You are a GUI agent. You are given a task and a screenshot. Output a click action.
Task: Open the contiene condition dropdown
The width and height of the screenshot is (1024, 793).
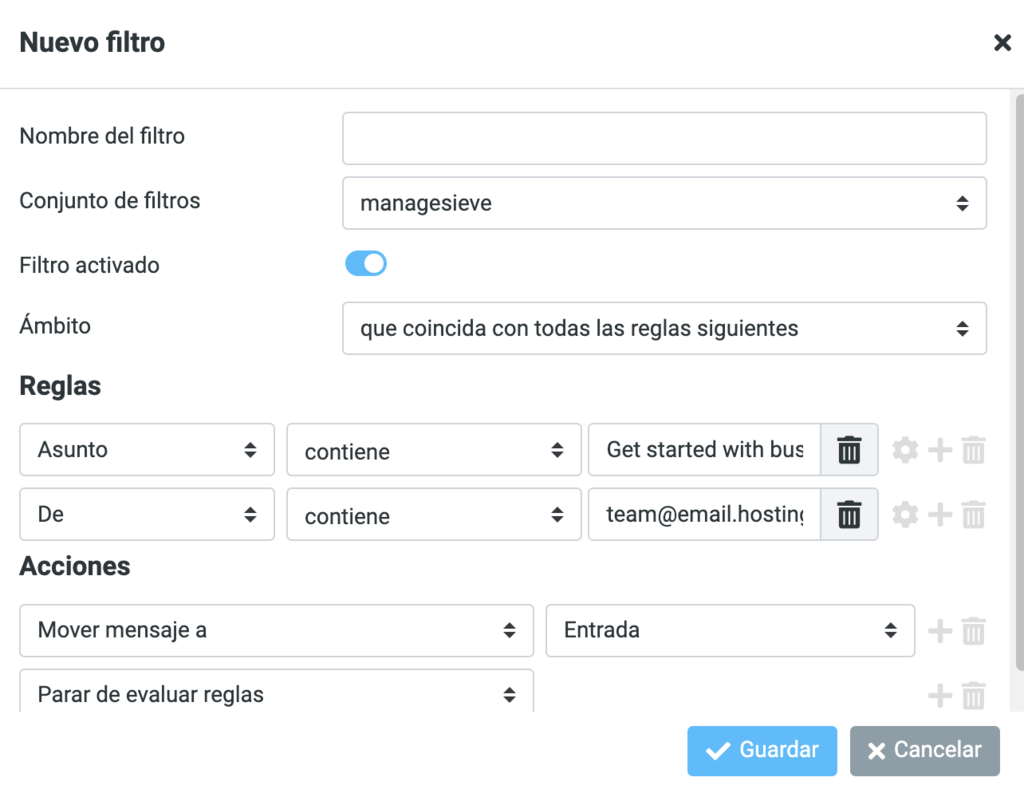(x=433, y=450)
